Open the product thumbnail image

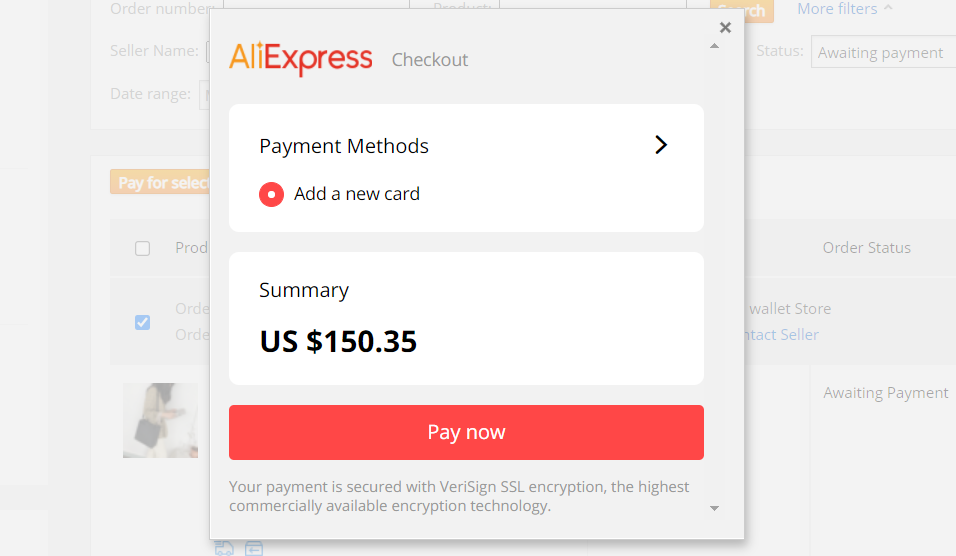tap(160, 420)
